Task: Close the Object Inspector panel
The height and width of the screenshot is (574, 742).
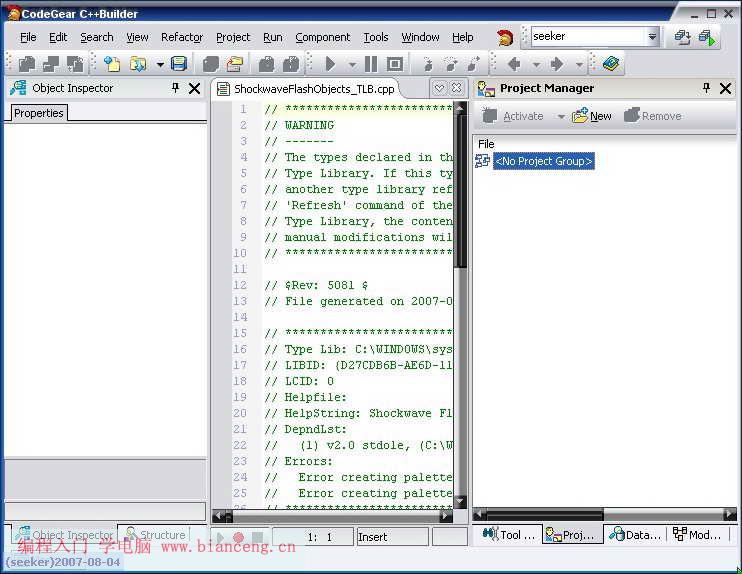Action: 194,88
